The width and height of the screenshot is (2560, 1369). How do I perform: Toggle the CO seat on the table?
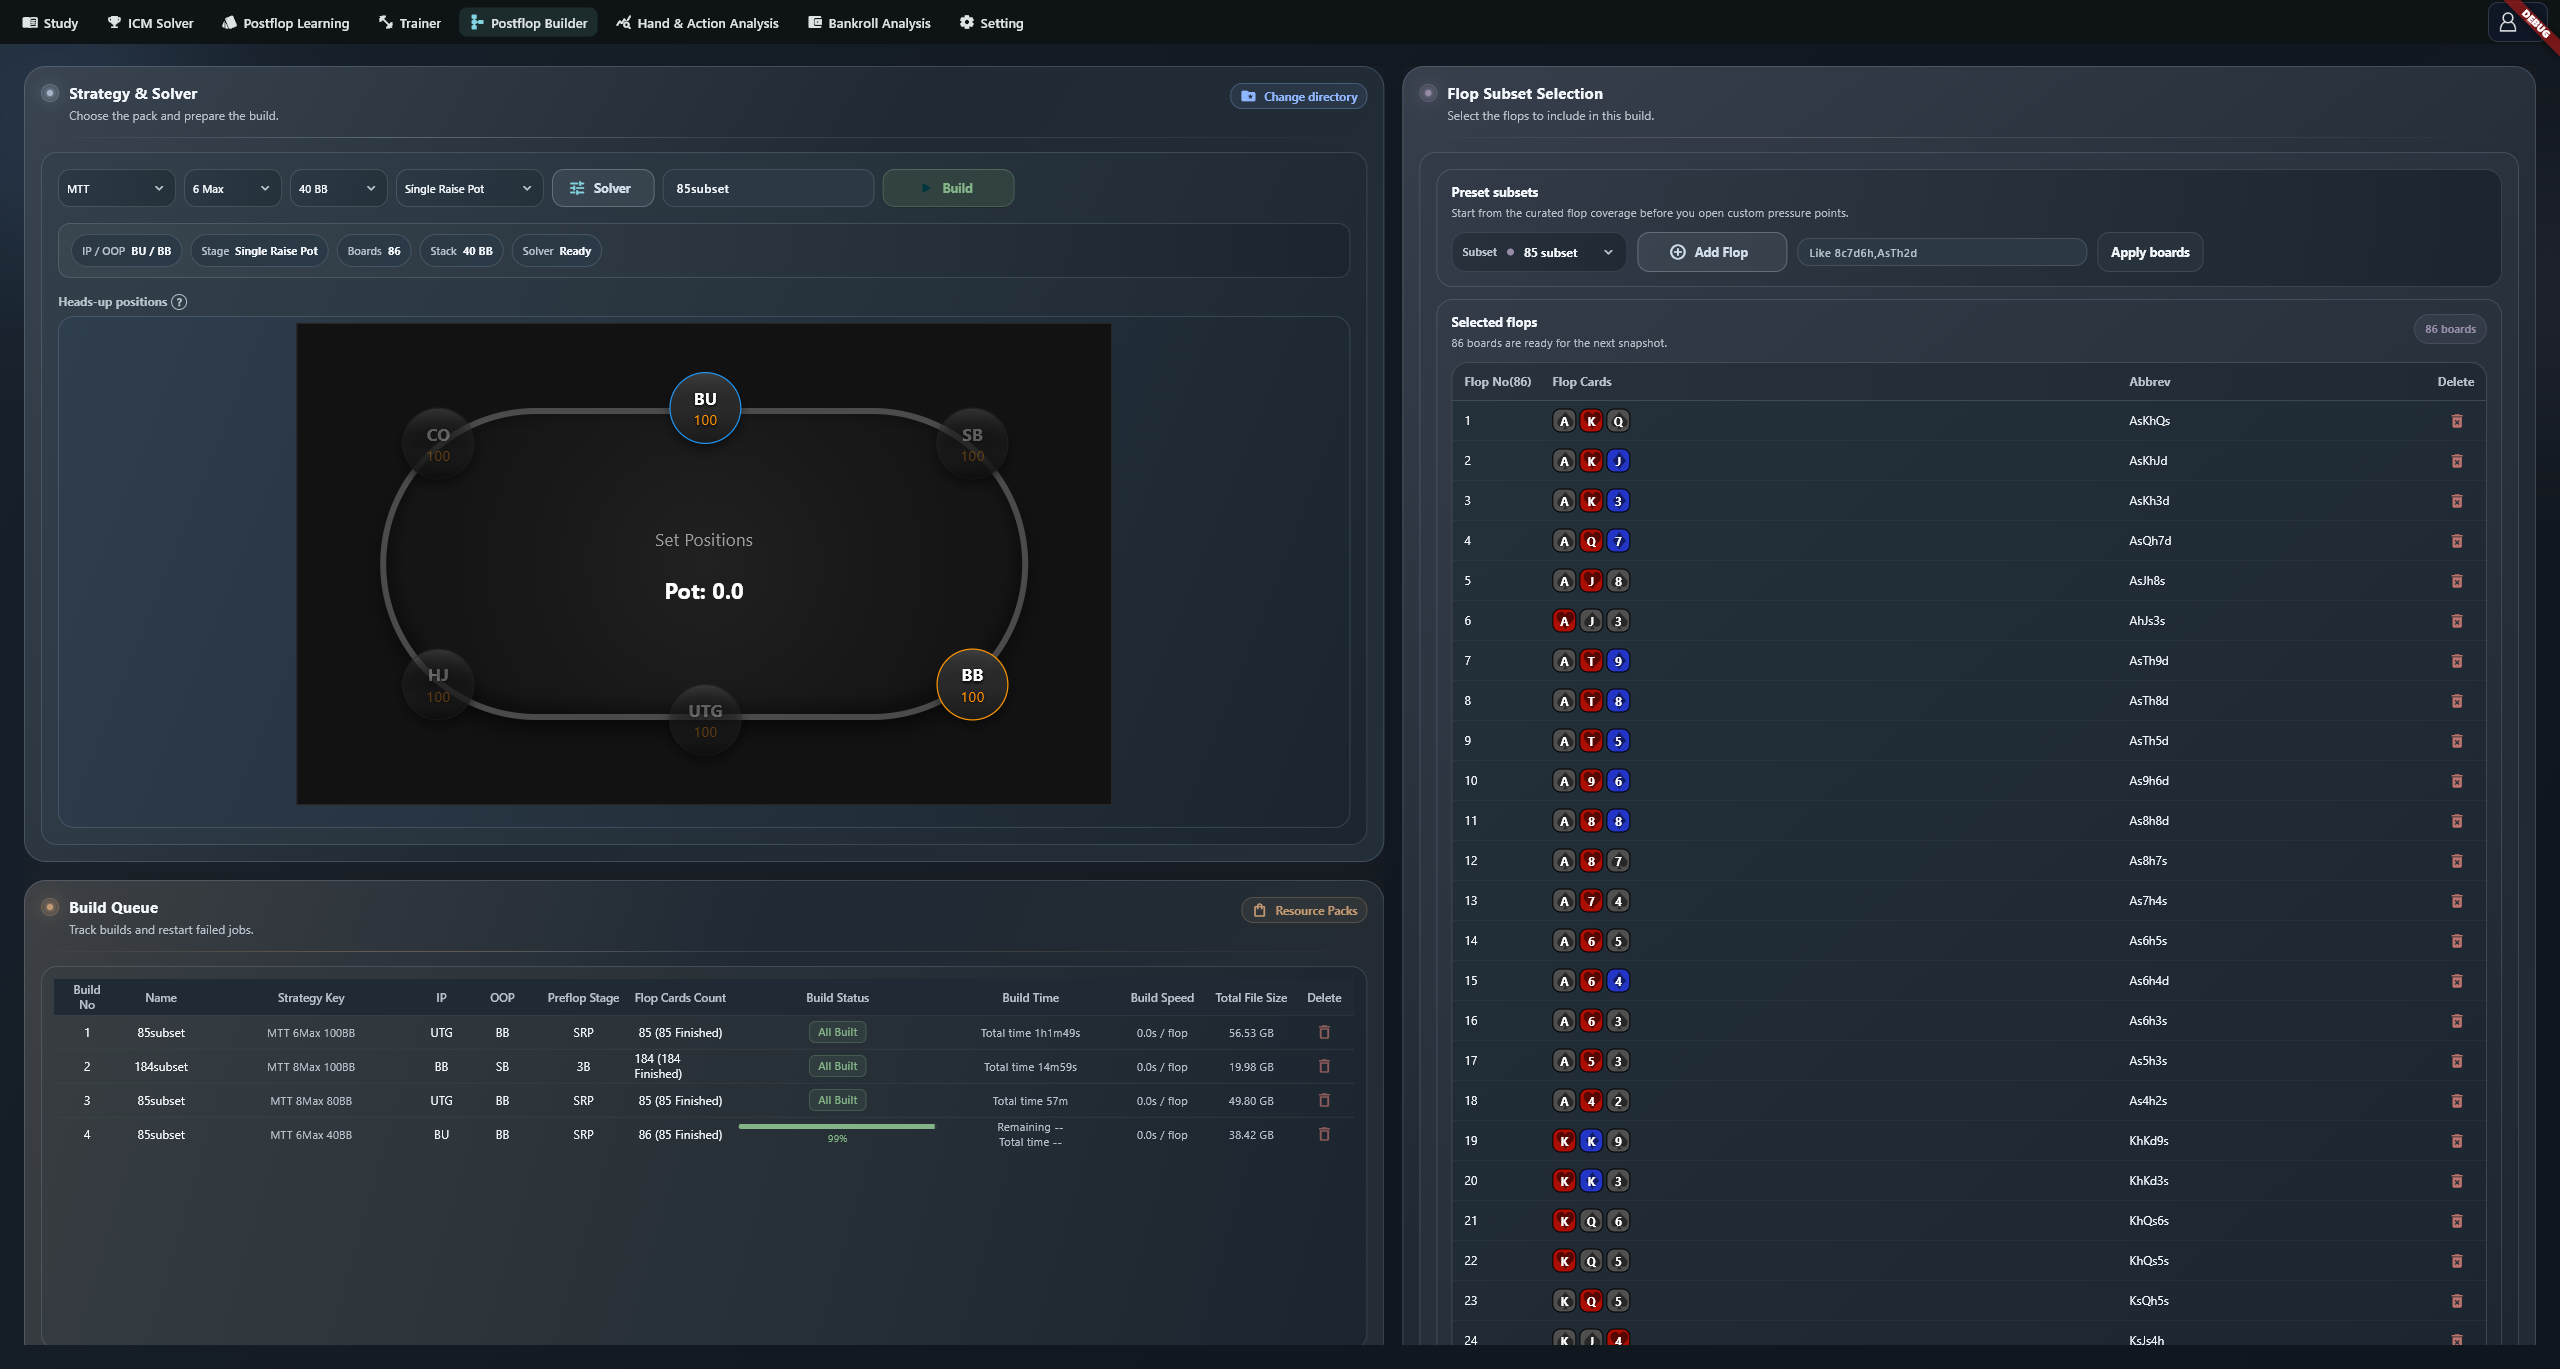(438, 444)
